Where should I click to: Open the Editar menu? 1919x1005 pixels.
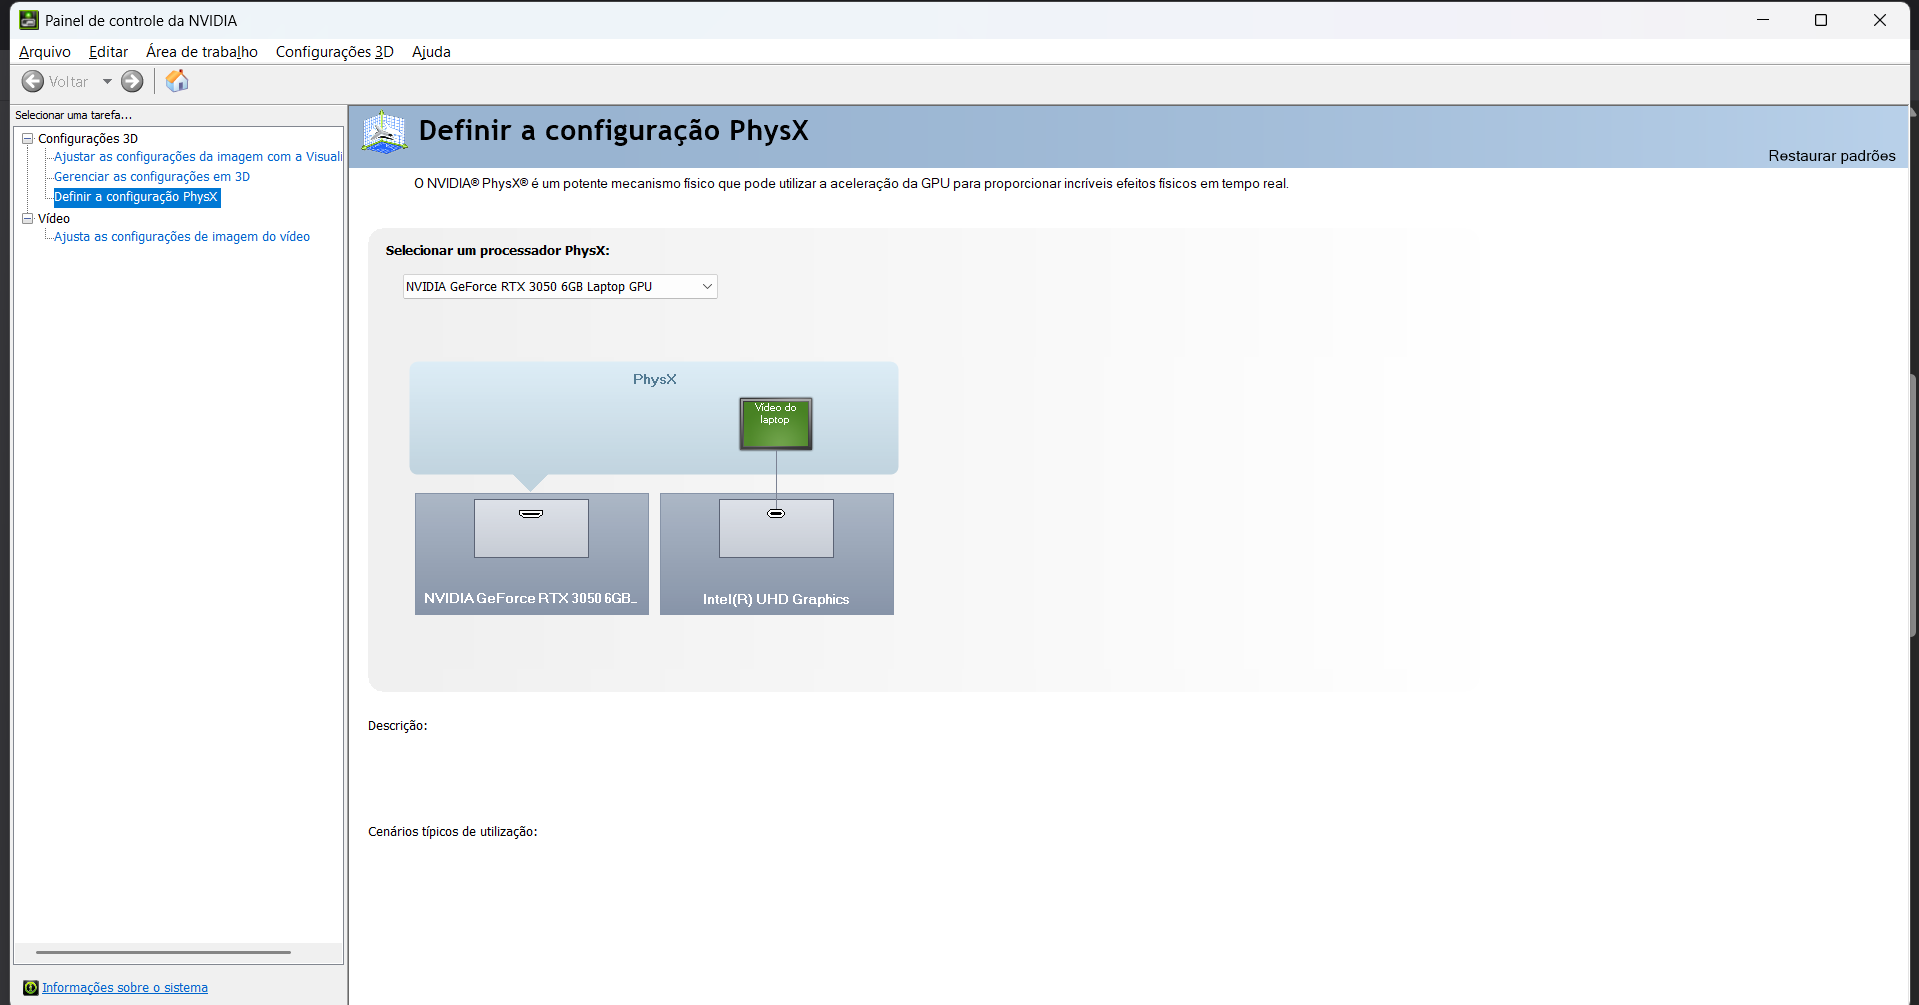coord(108,52)
